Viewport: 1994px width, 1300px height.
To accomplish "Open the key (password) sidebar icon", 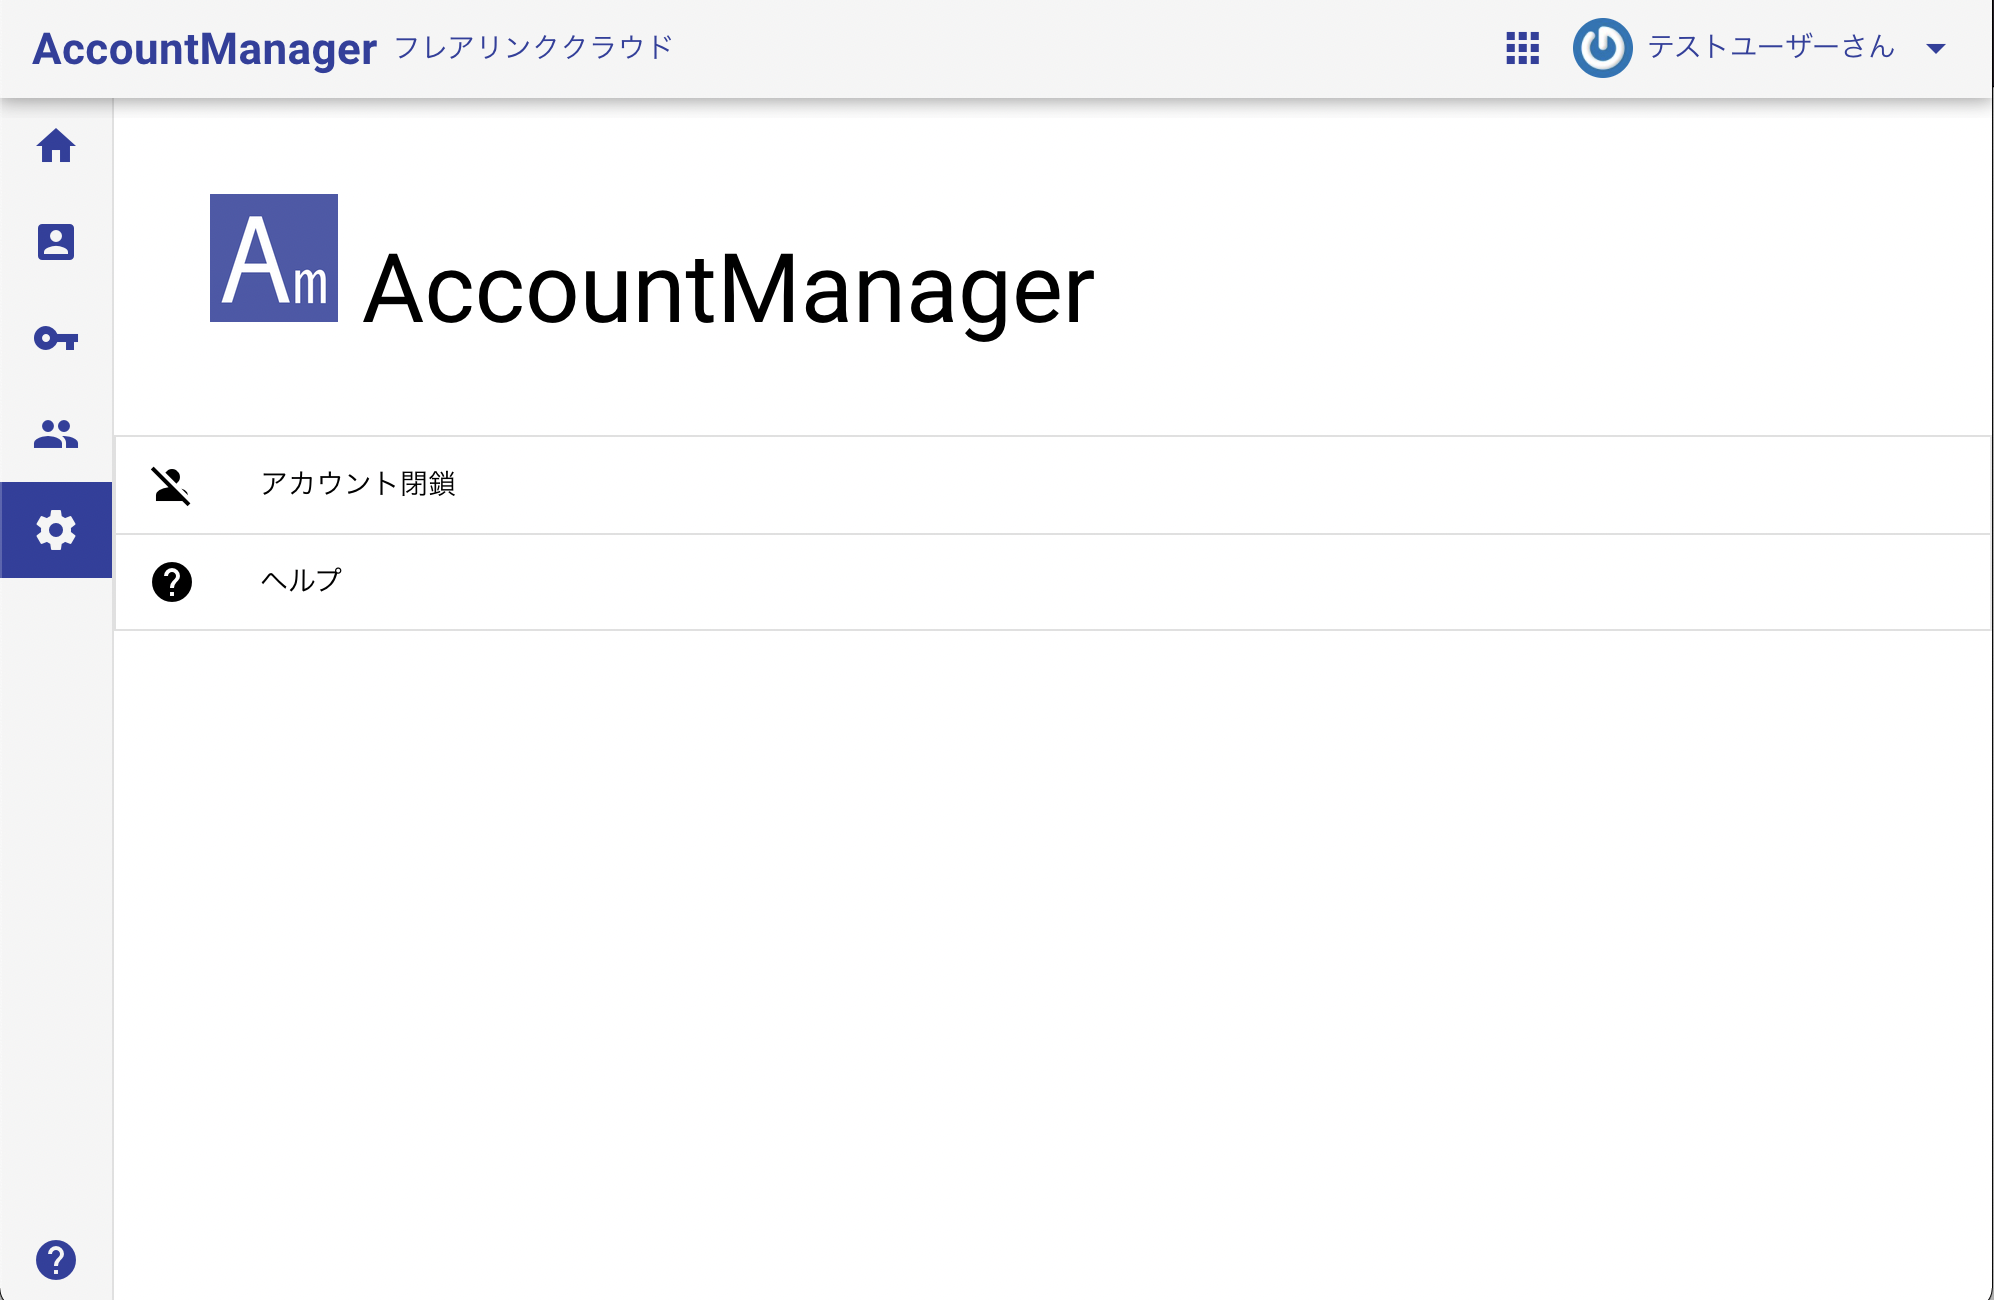I will [x=57, y=339].
